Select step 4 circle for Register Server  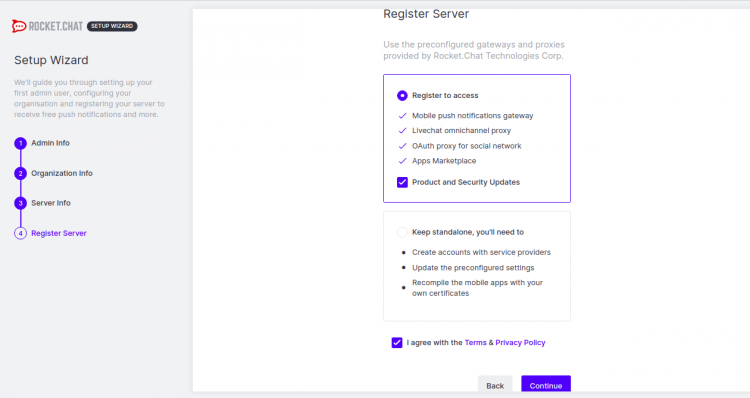[x=21, y=233]
